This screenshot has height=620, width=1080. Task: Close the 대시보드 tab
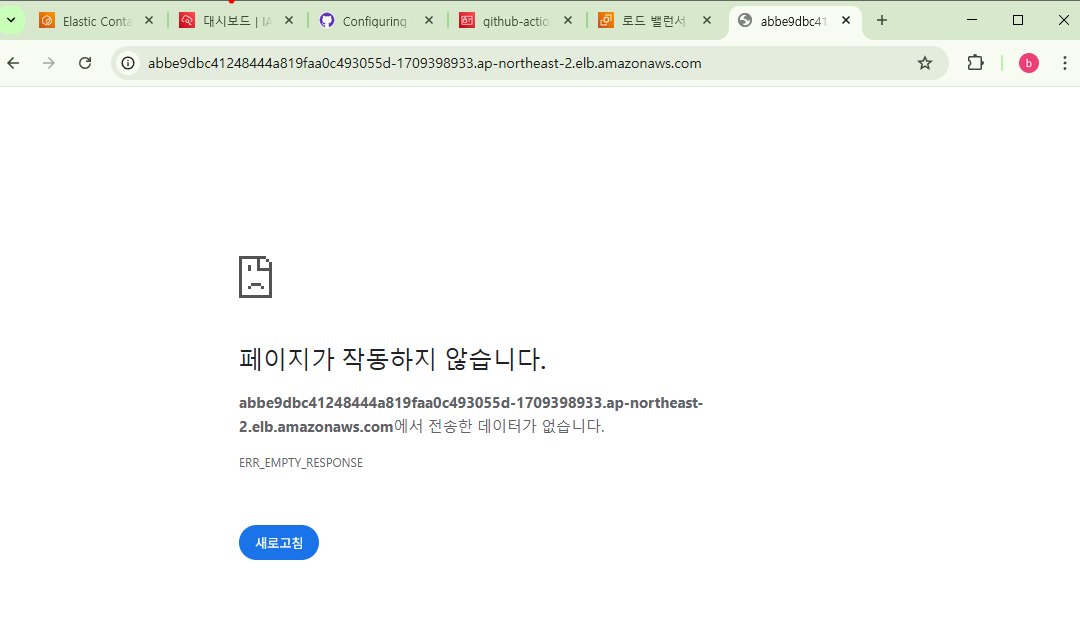[x=289, y=21]
